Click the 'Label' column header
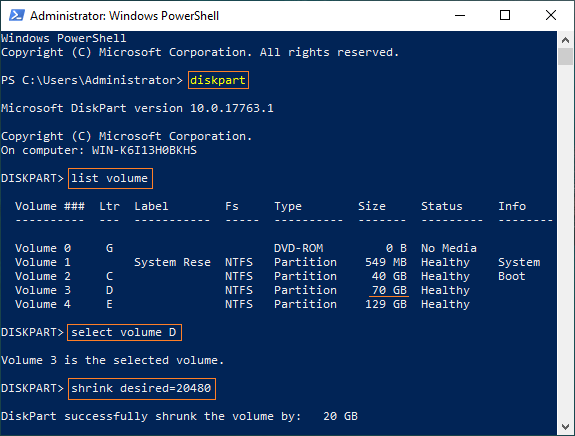Screen dimensions: 575x436 point(151,206)
